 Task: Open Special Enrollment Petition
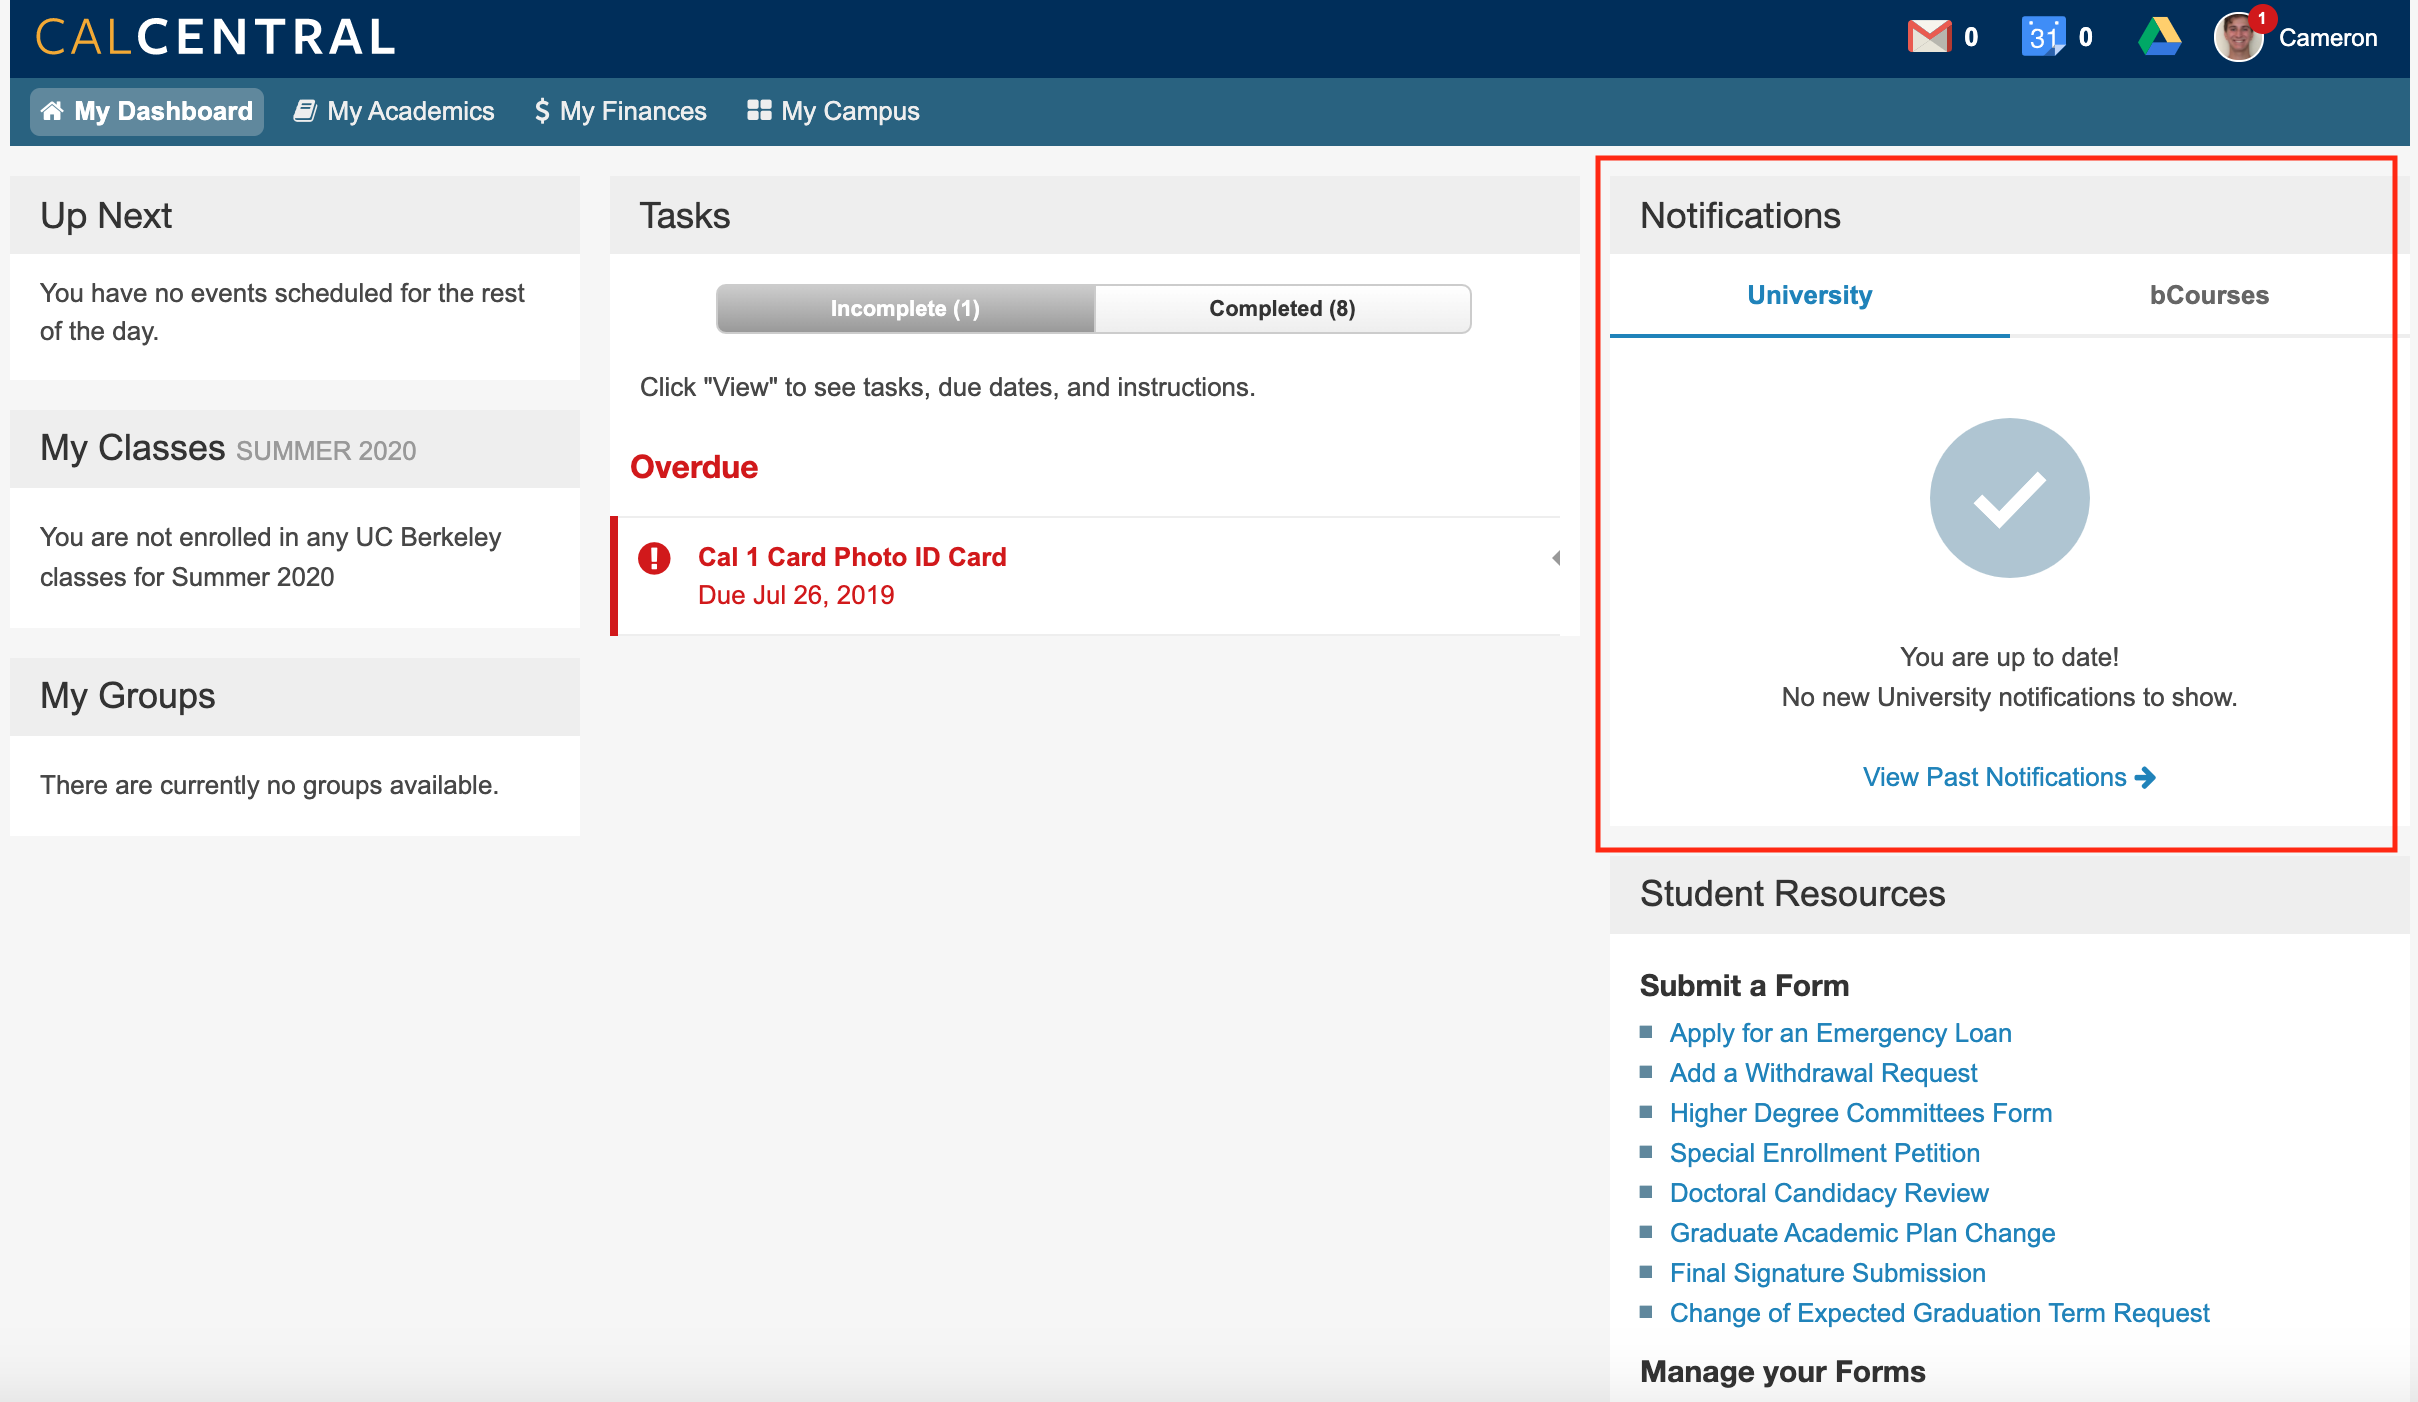1824,1153
